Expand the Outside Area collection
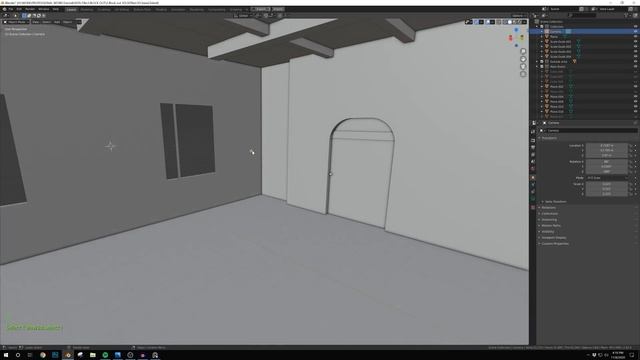Screen dimensions: 640x360 point(537,62)
